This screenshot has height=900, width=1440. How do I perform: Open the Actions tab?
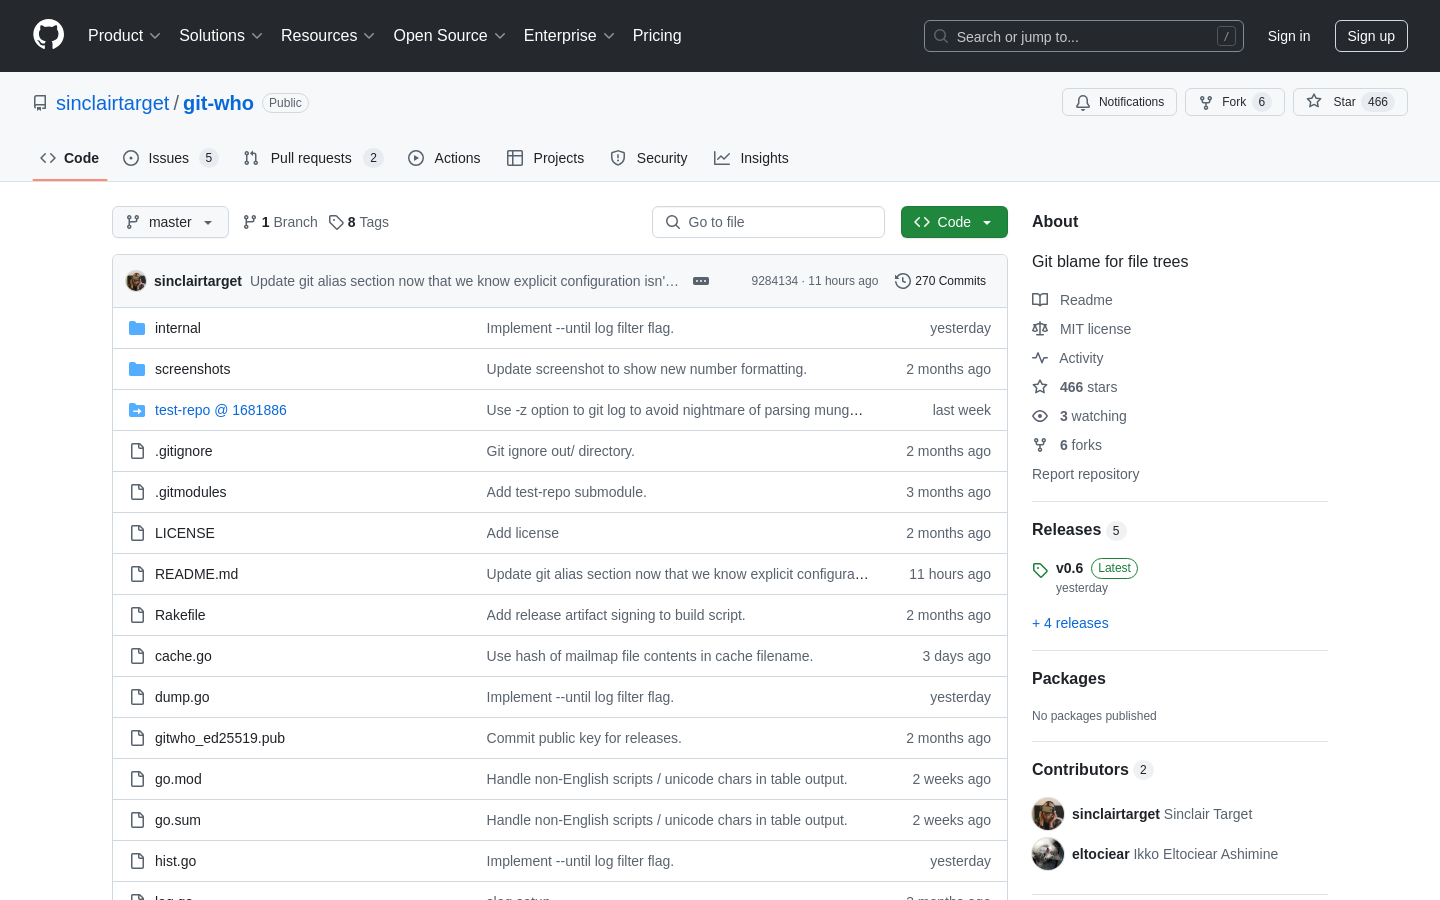click(x=444, y=158)
